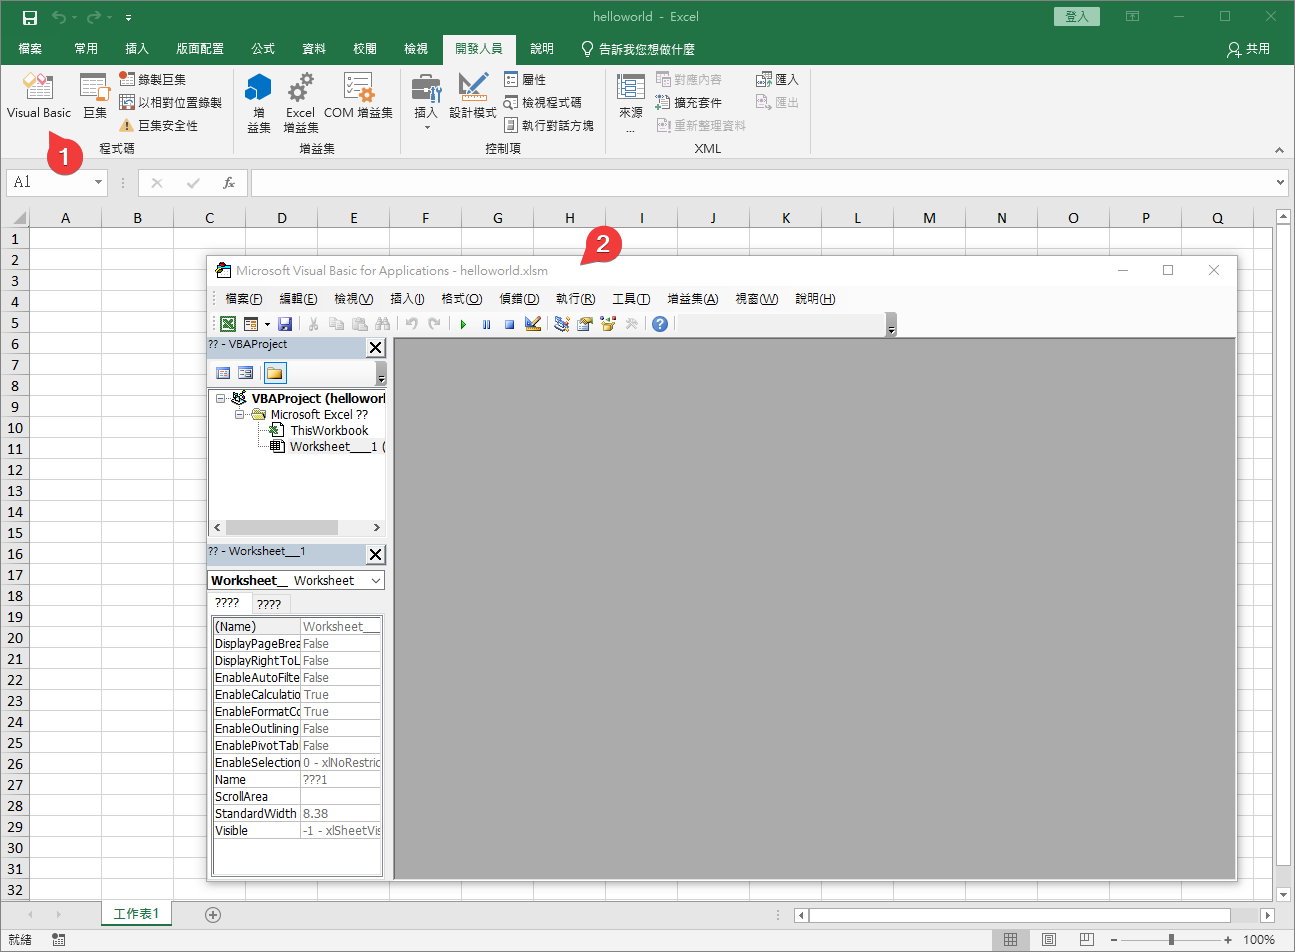Expand the Worksheet object combo box in Properties
Image resolution: width=1295 pixels, height=952 pixels.
(376, 581)
